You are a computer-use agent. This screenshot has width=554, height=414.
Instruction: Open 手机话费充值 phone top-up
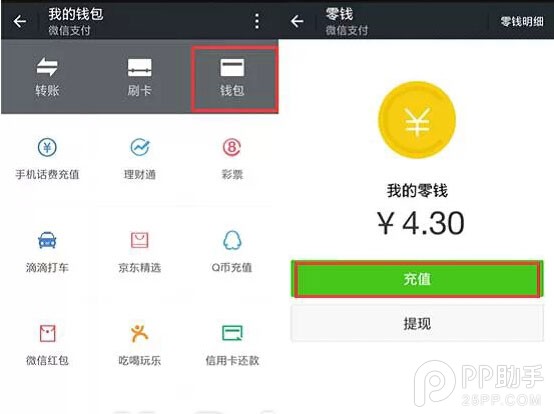pyautogui.click(x=47, y=159)
